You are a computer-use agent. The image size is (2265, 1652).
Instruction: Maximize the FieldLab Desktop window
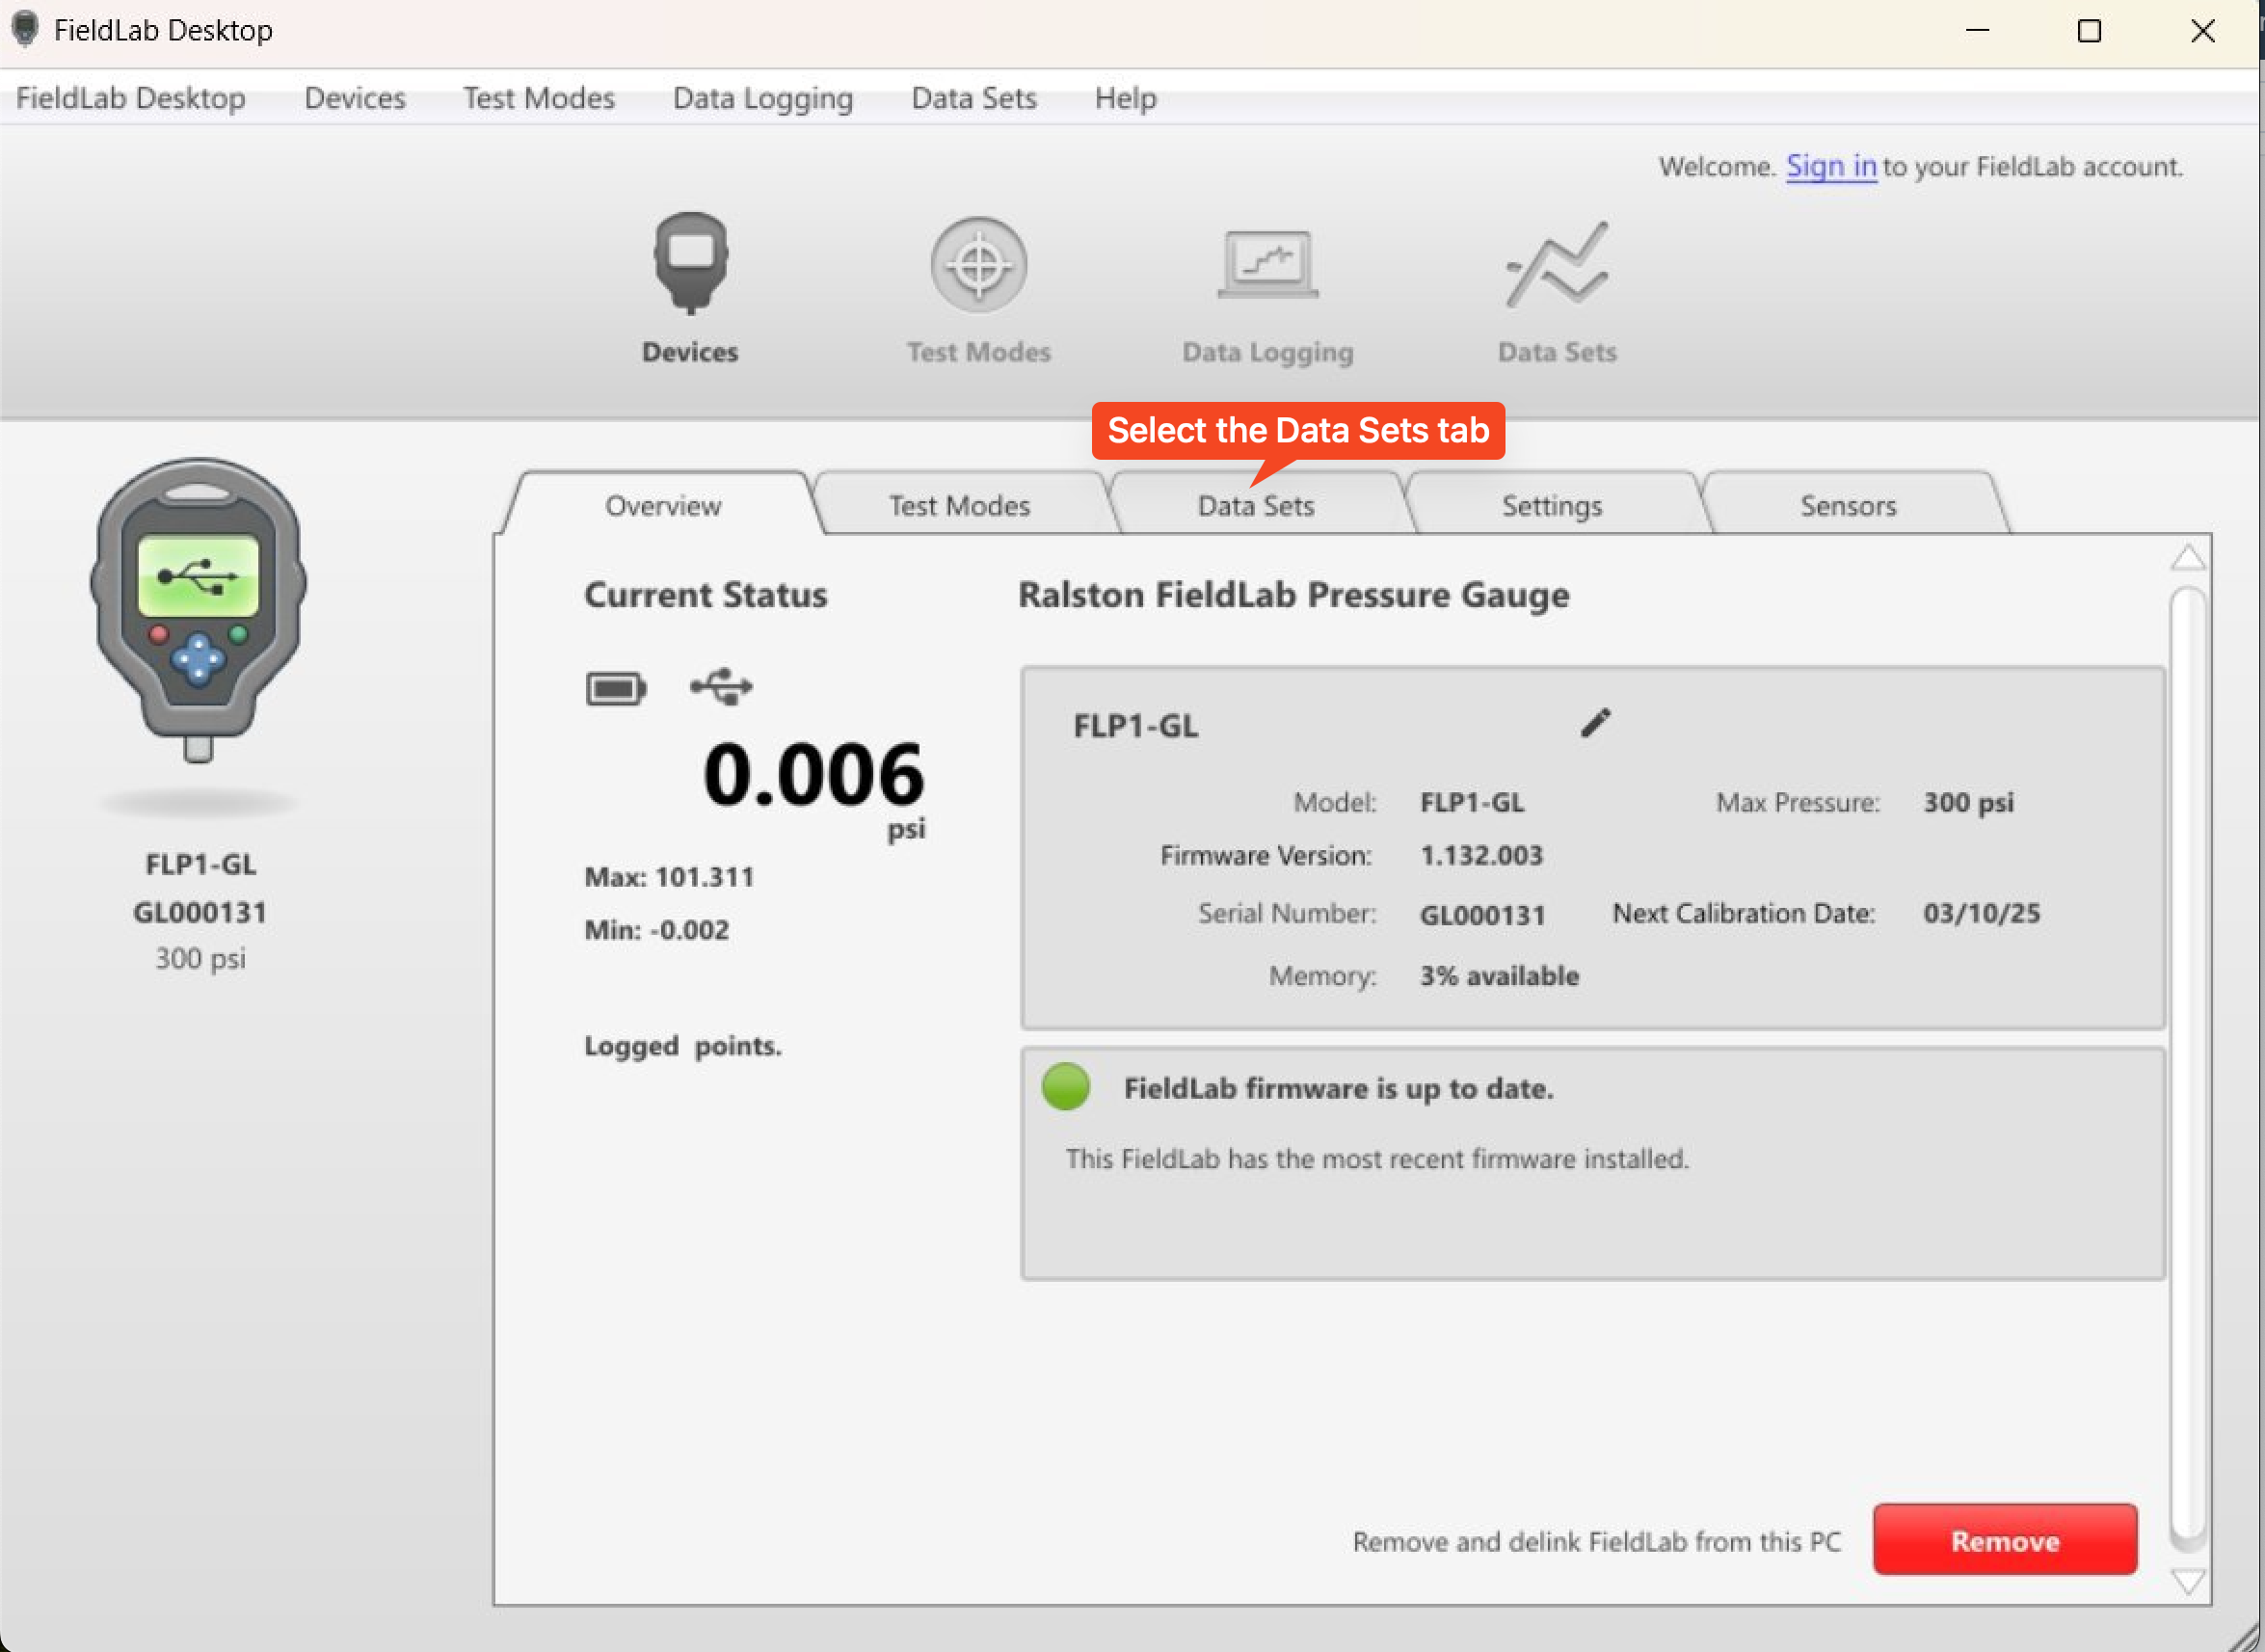2089,31
